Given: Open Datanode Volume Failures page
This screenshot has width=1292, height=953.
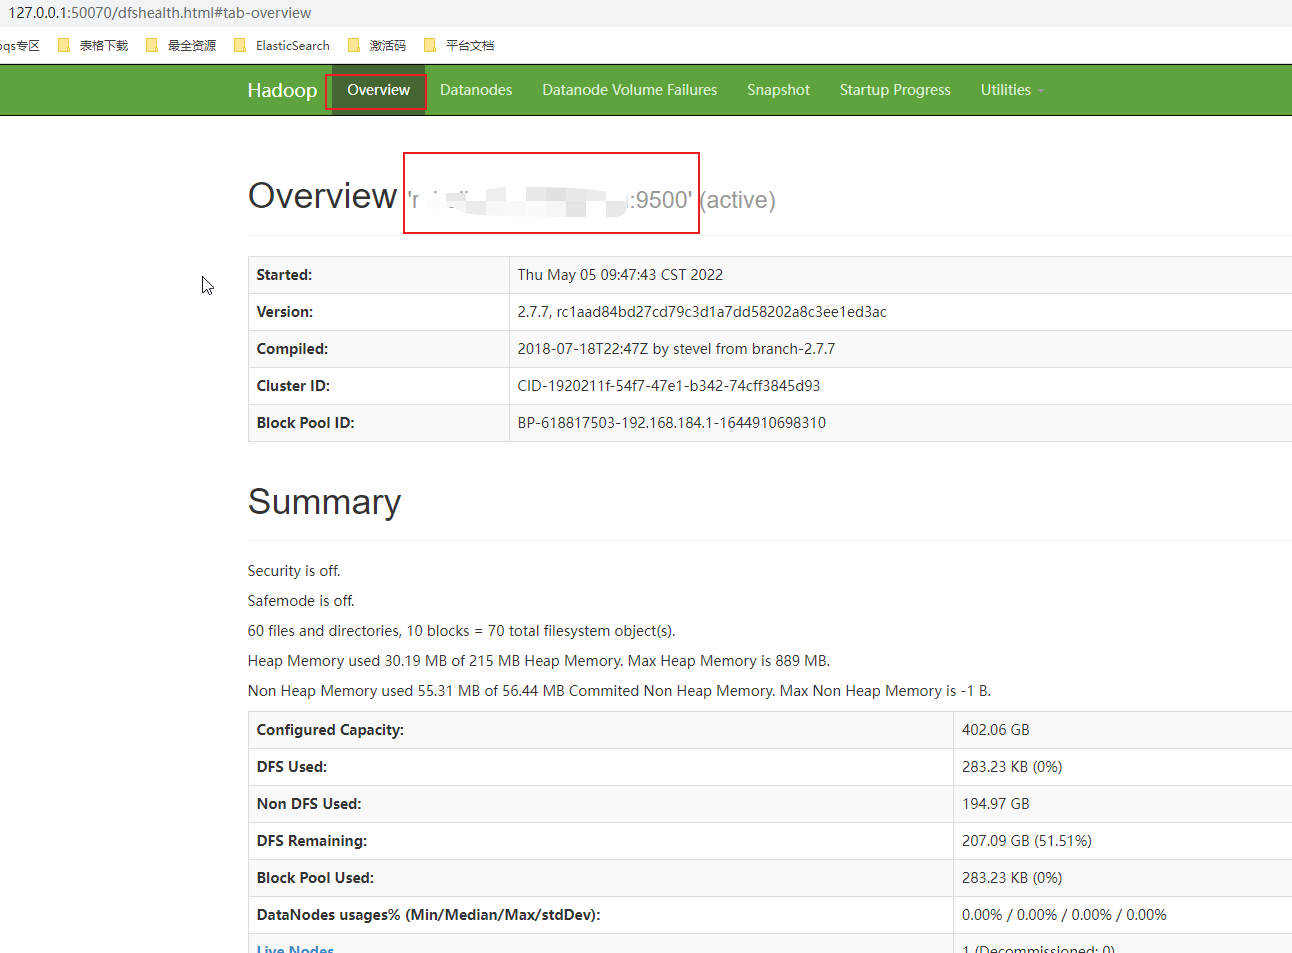Looking at the screenshot, I should click(629, 90).
